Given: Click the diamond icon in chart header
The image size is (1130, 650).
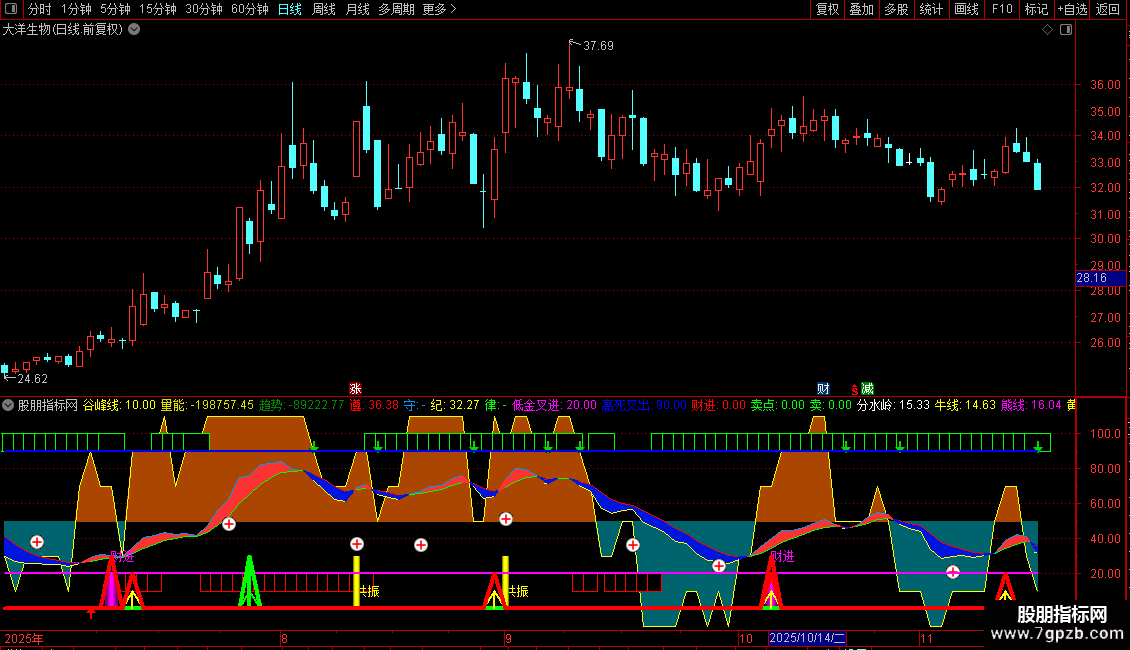Looking at the screenshot, I should click(1047, 30).
